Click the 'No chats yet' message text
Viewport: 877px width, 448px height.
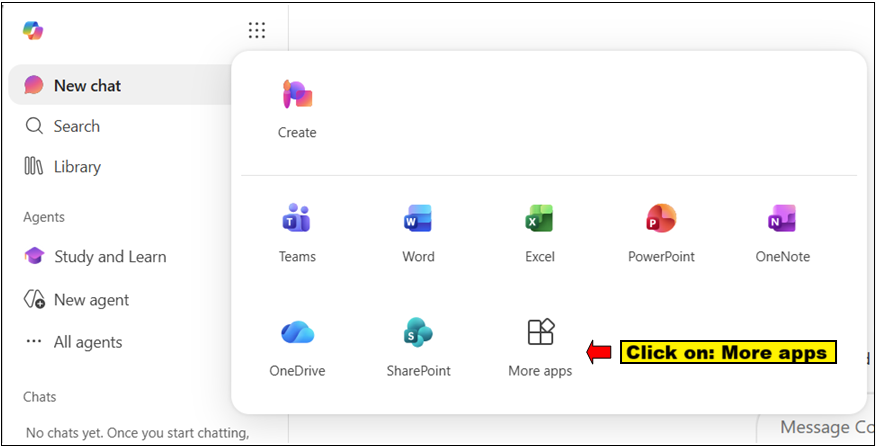[x=138, y=433]
